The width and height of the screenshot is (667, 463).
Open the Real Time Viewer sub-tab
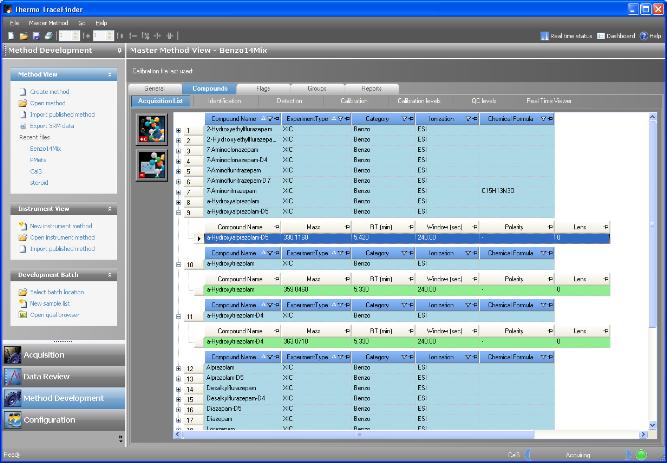click(x=549, y=101)
